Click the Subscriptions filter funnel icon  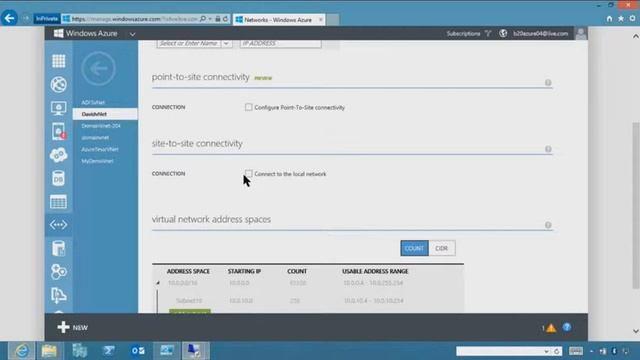[488, 33]
